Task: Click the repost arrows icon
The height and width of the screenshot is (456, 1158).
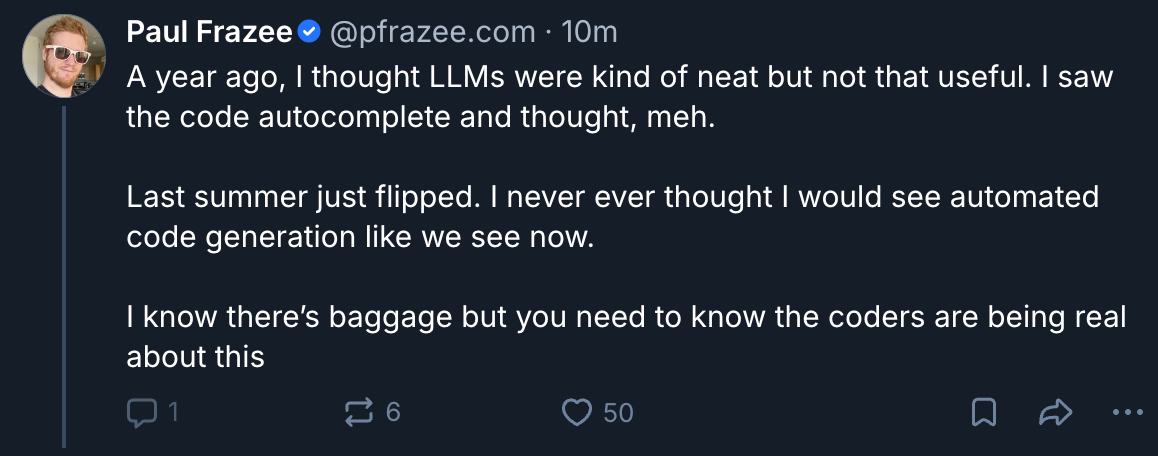Action: [x=357, y=412]
